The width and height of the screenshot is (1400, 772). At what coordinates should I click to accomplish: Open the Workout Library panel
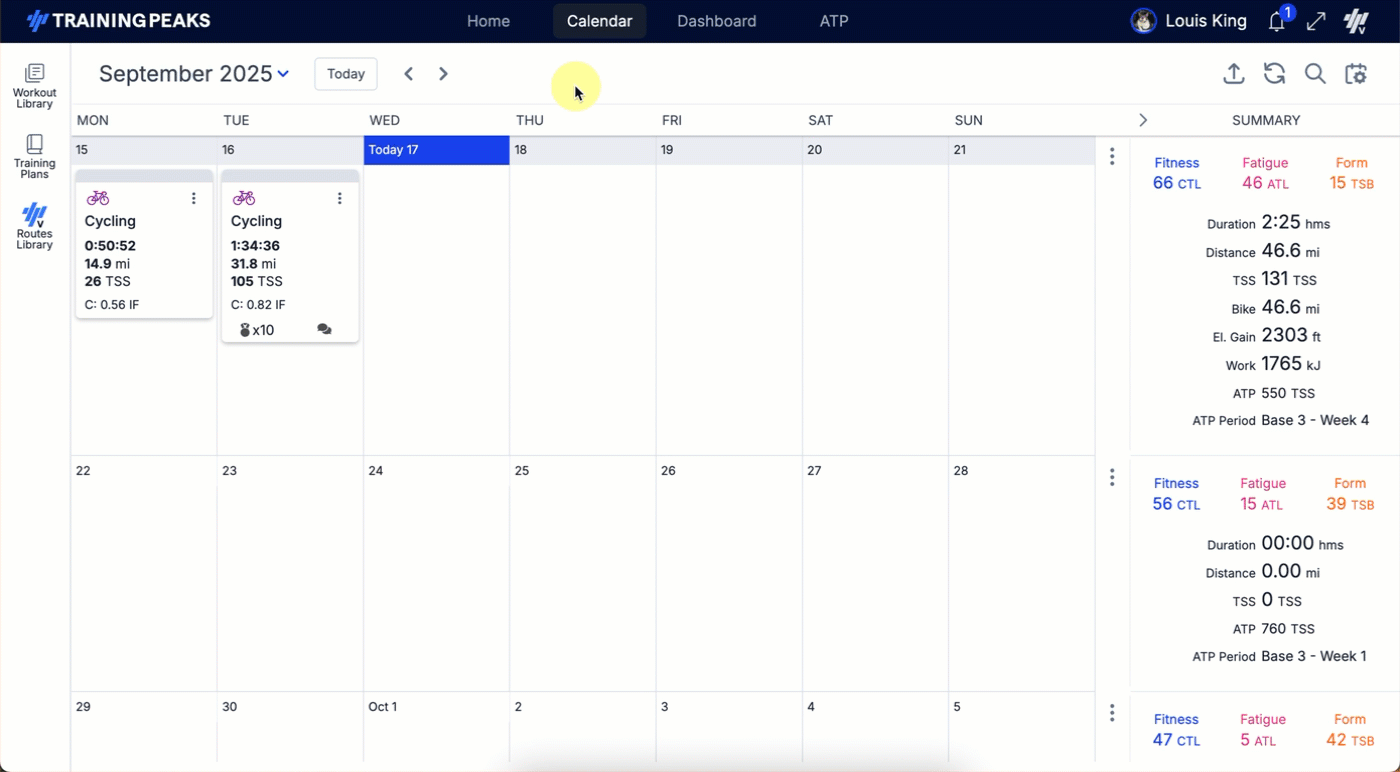pos(34,86)
